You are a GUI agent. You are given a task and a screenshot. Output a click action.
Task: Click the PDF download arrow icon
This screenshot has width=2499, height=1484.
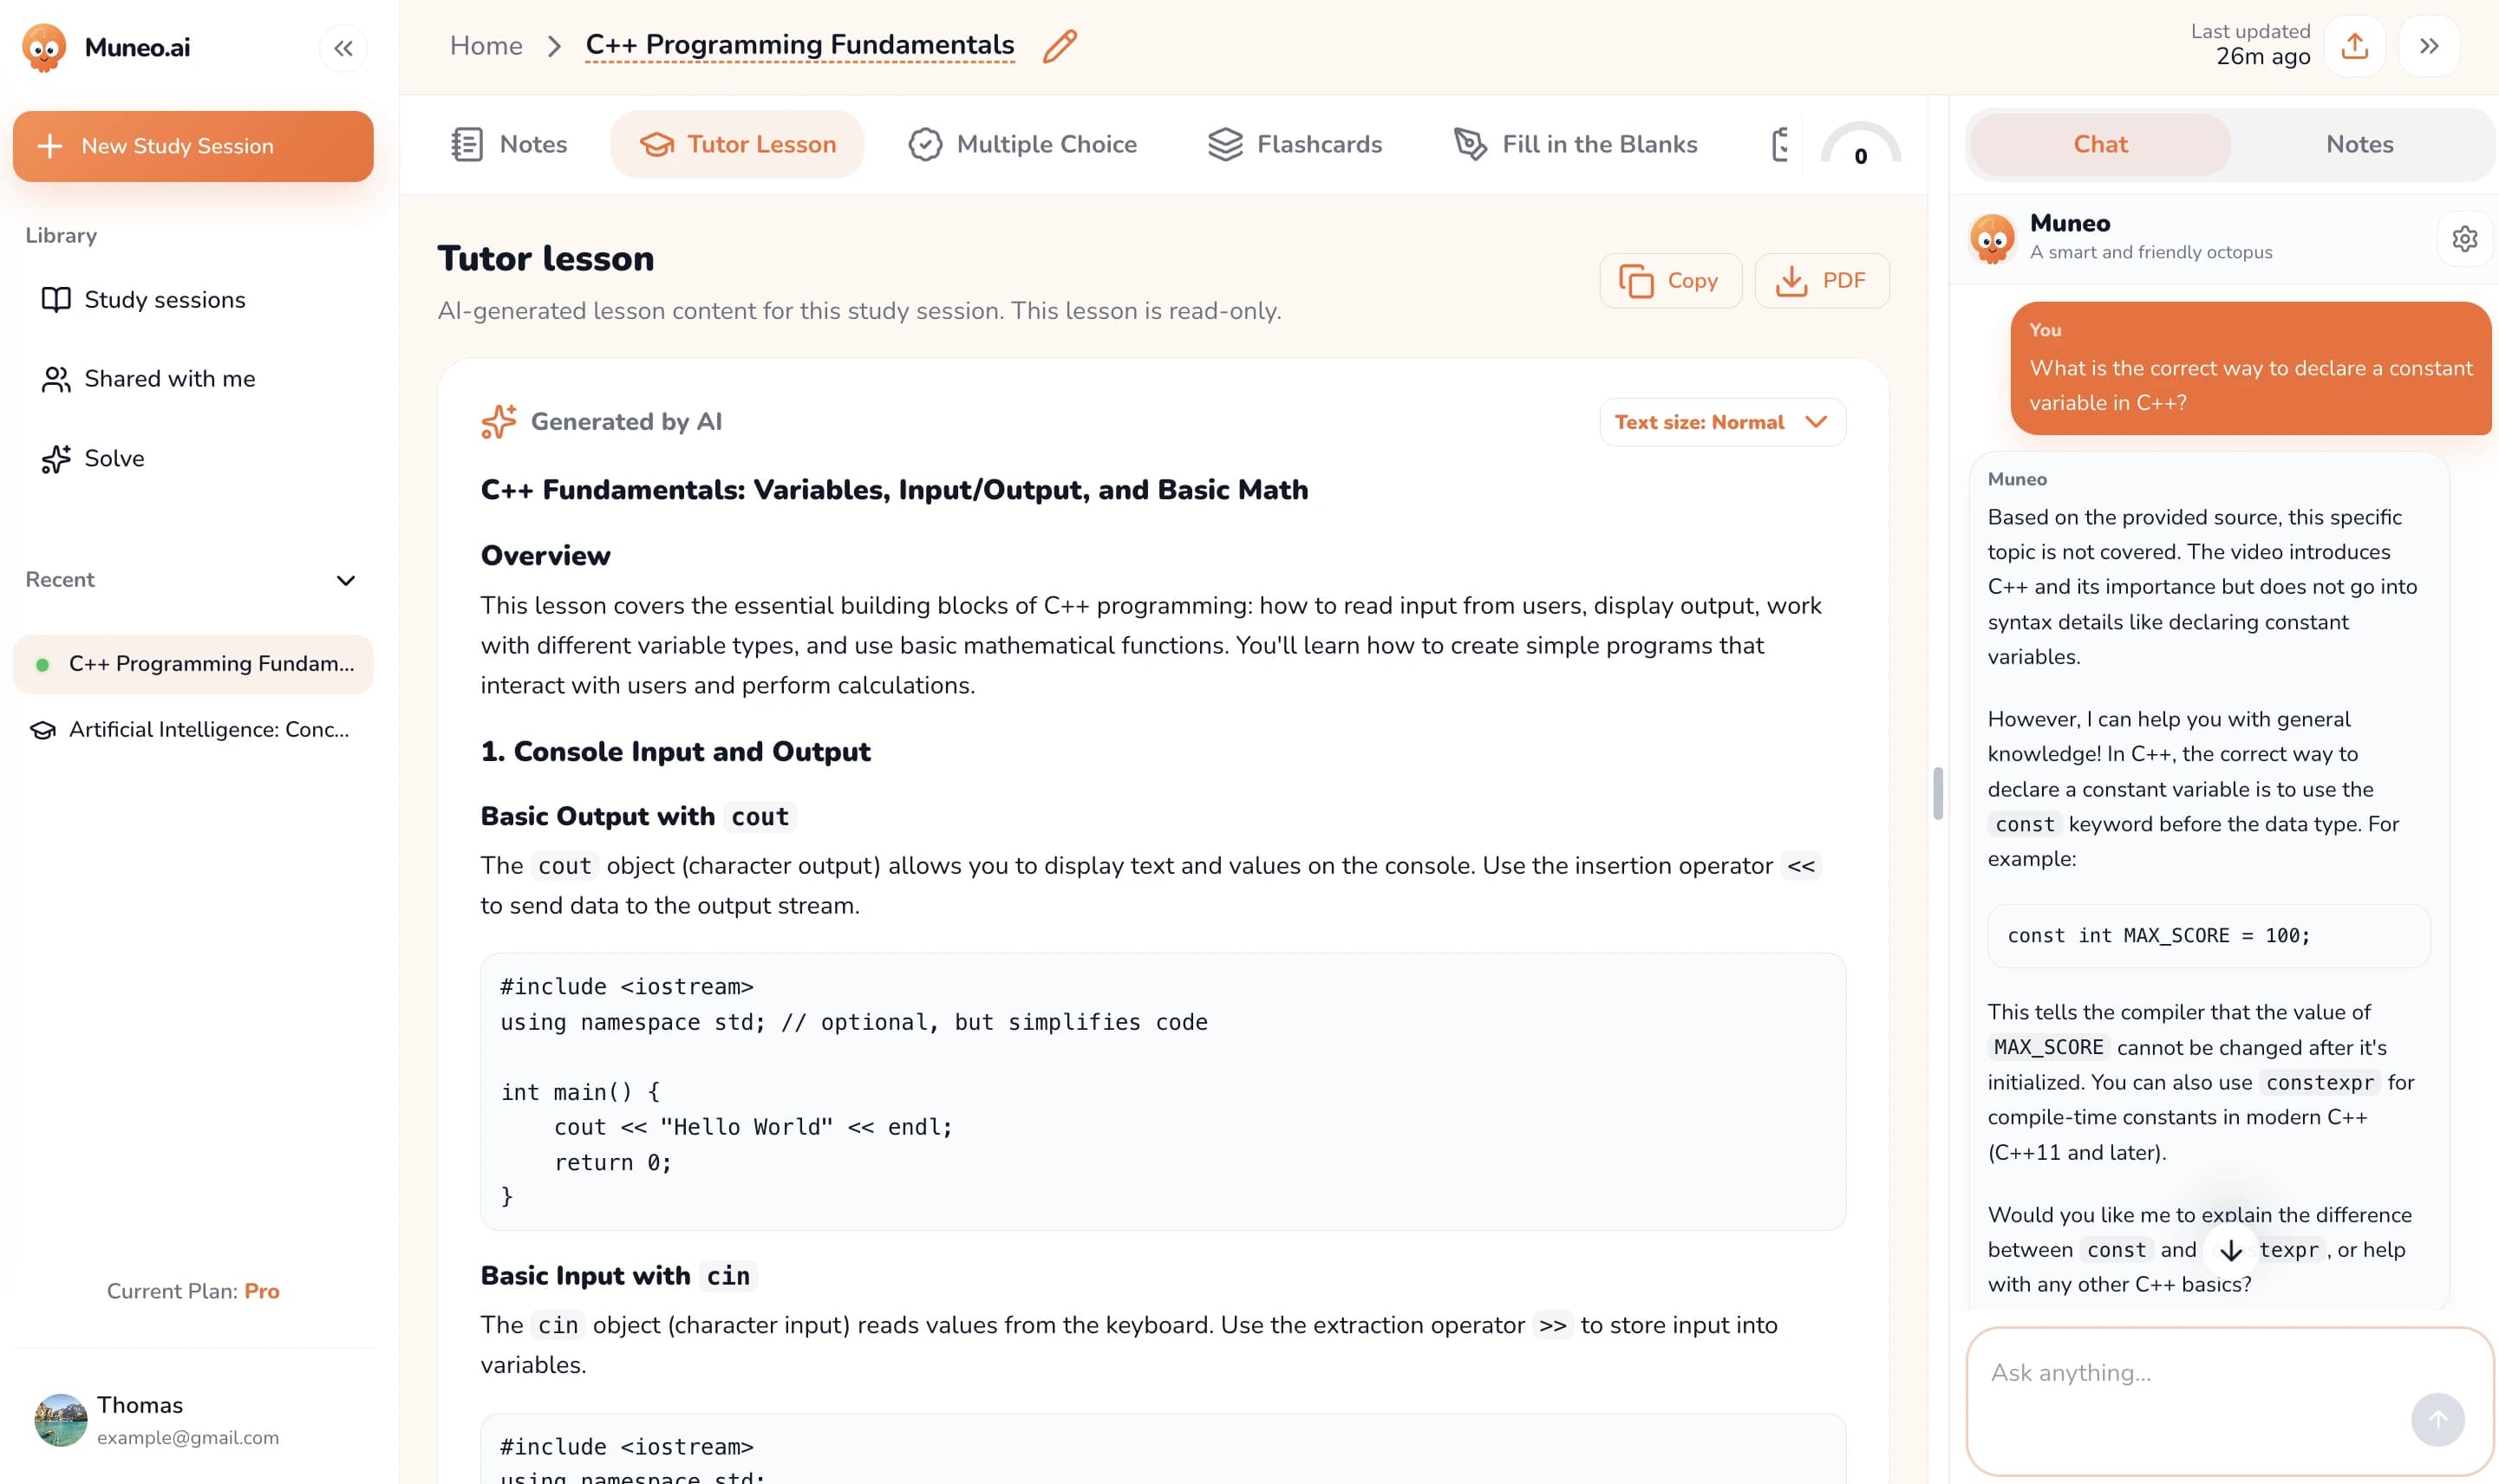[x=1791, y=281]
